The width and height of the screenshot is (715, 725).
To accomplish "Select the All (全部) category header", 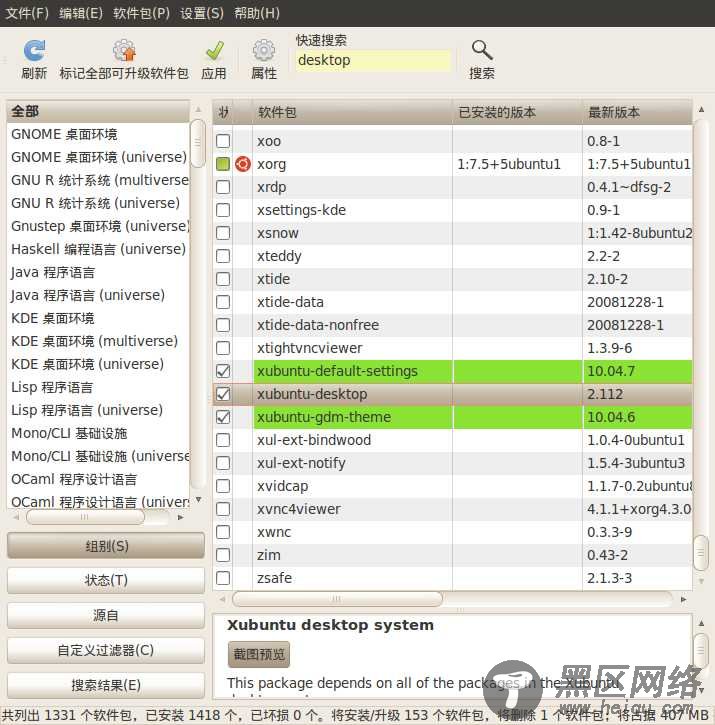I will [x=99, y=111].
